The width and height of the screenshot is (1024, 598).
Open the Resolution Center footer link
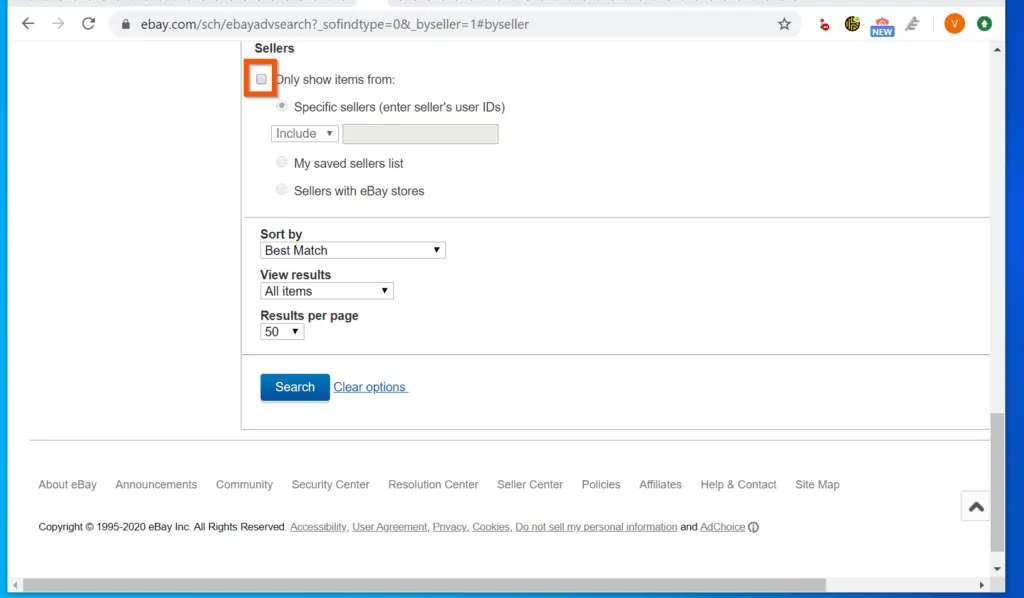click(433, 484)
